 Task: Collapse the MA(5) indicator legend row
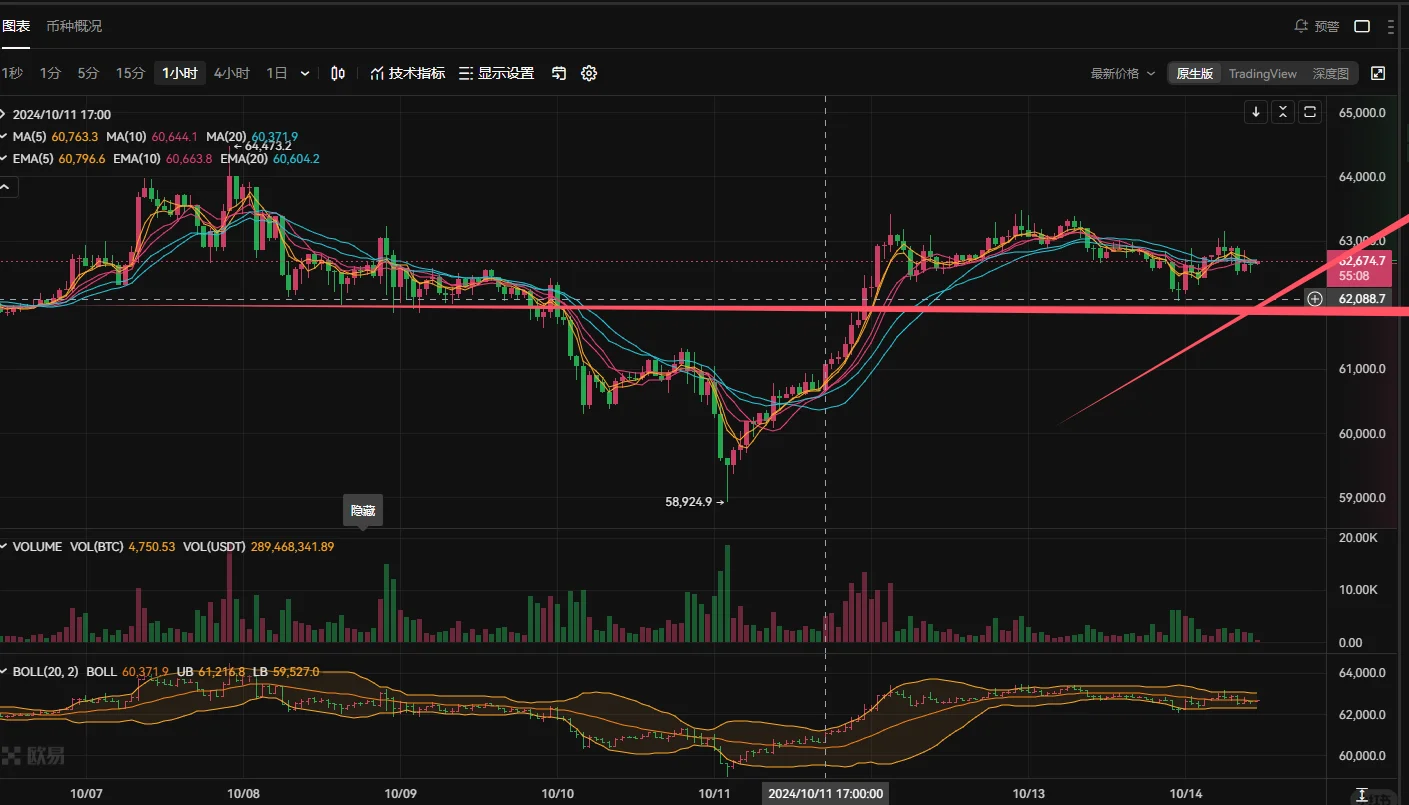coord(4,137)
